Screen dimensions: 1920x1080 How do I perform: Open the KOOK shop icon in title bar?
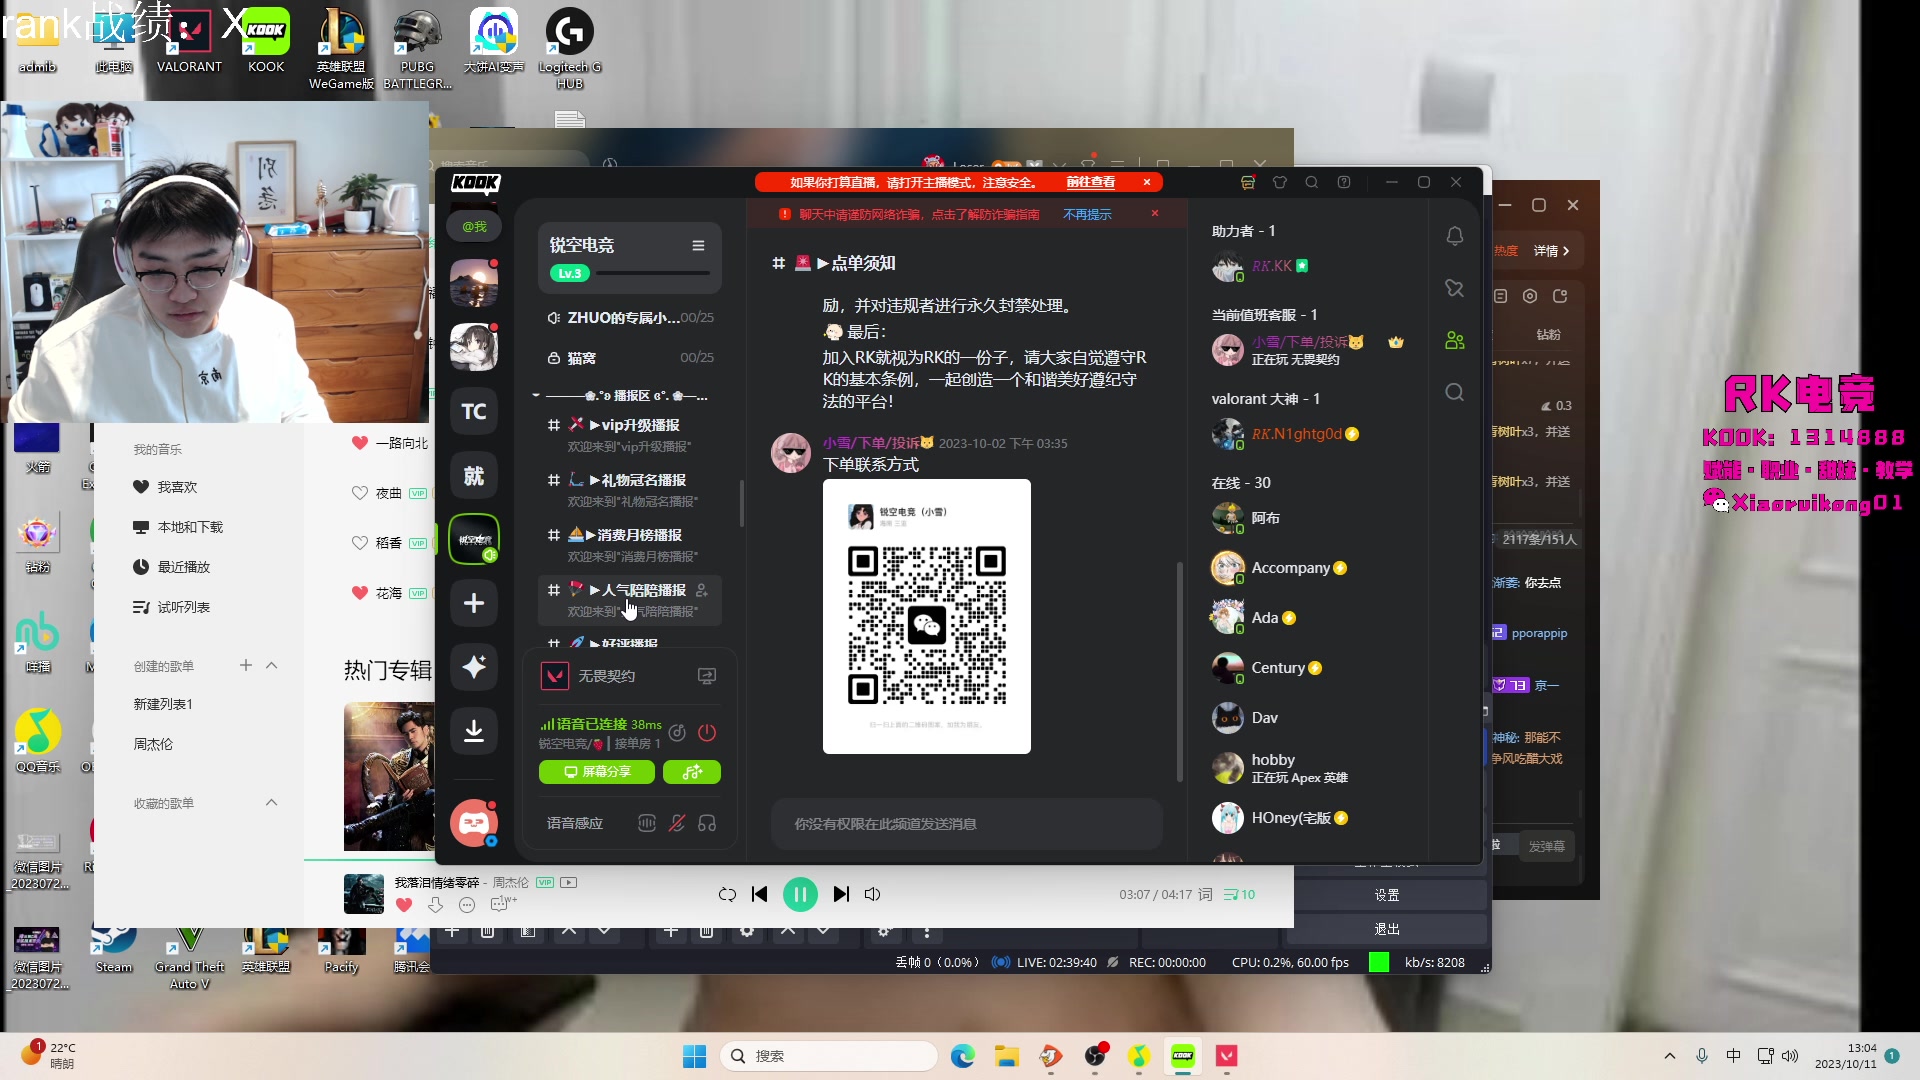(x=1248, y=182)
